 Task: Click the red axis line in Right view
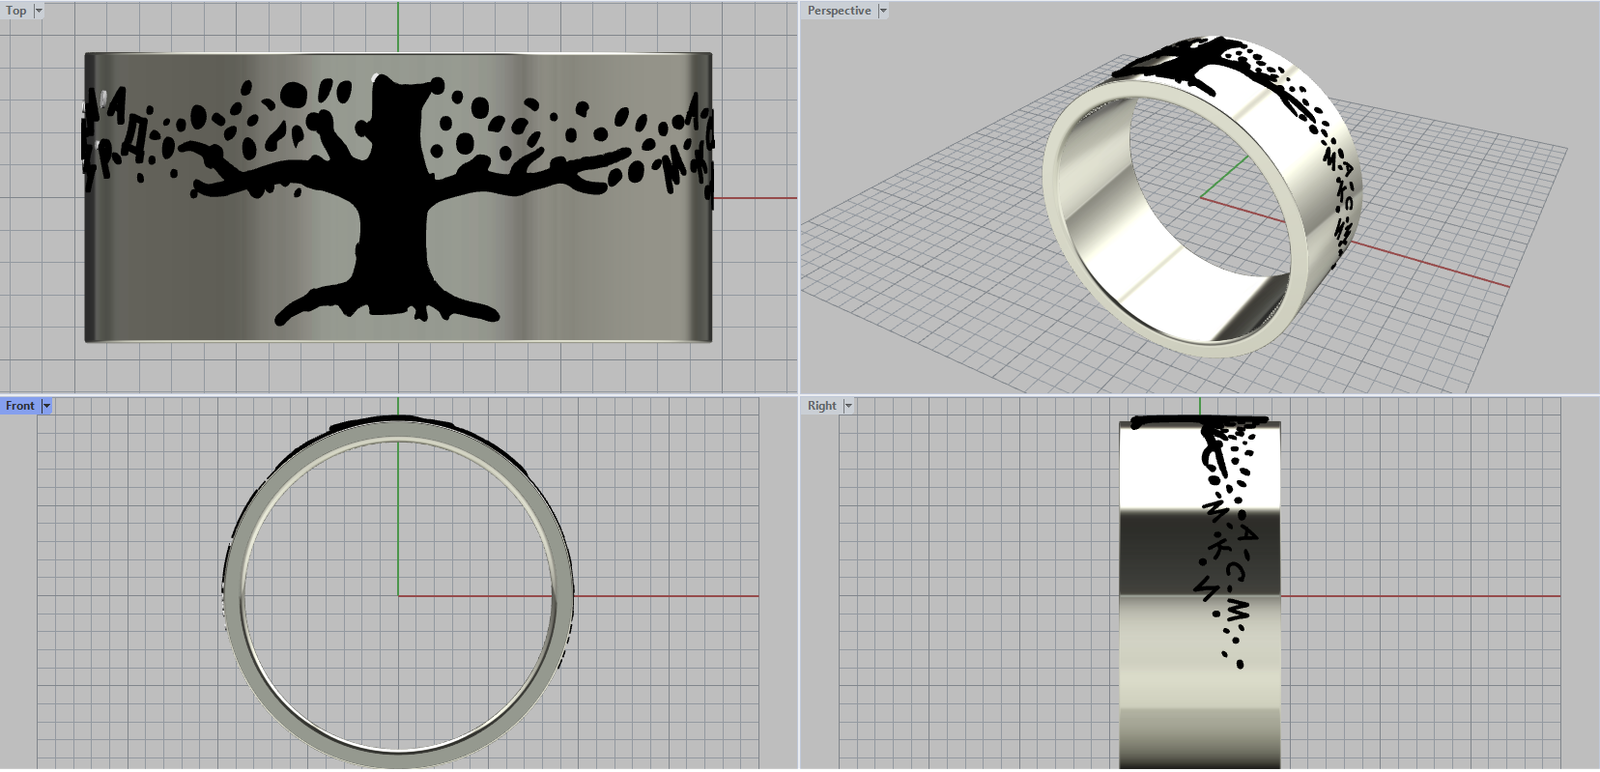(1420, 596)
